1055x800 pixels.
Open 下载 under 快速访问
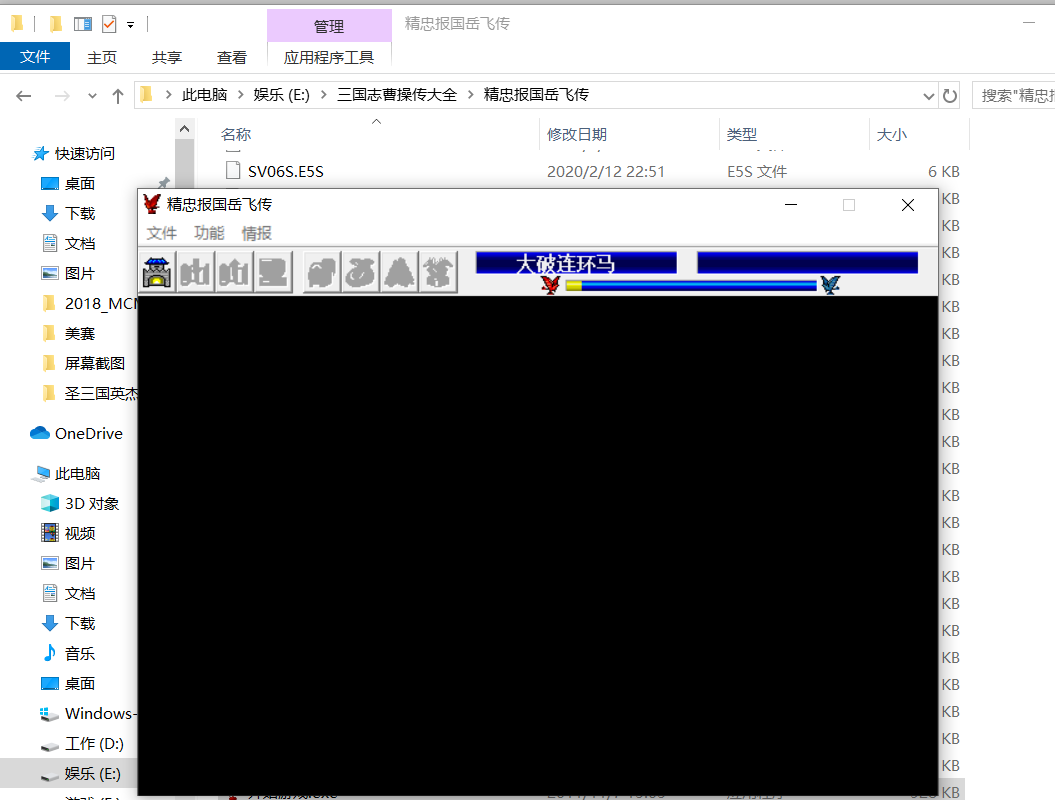click(79, 214)
